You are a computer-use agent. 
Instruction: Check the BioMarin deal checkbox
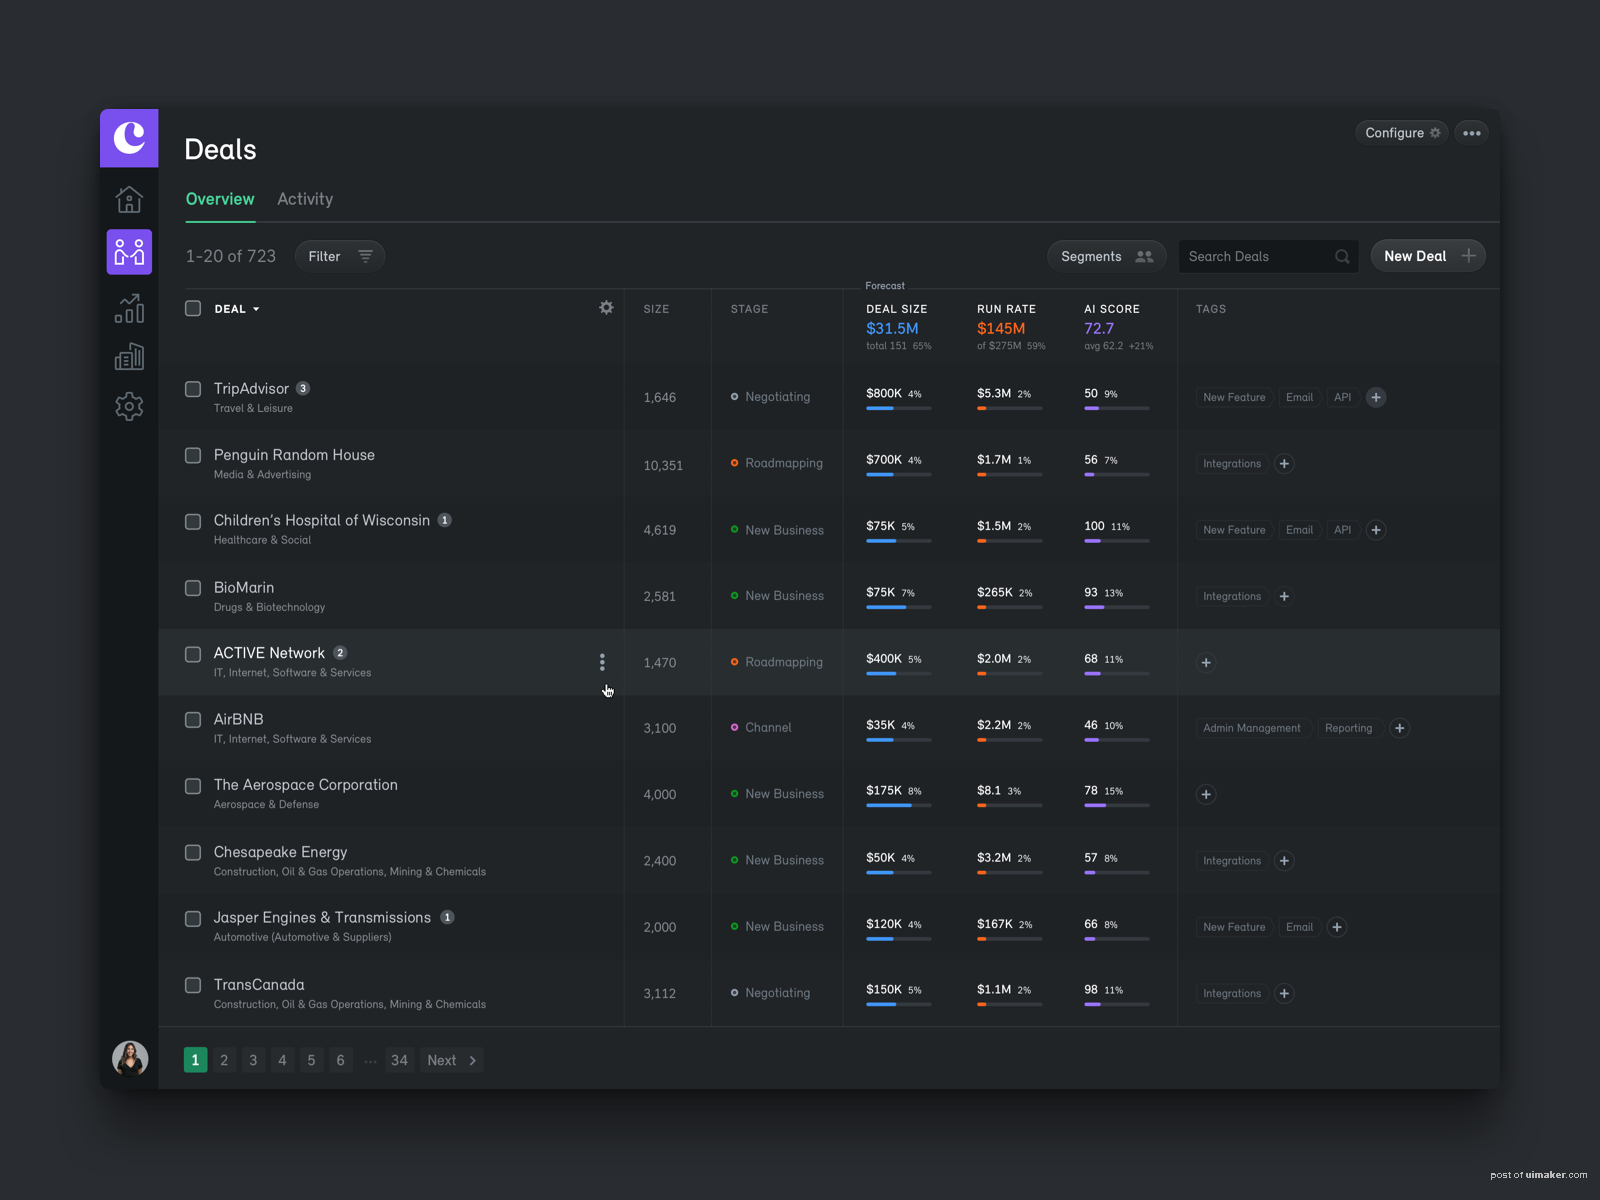pos(193,588)
